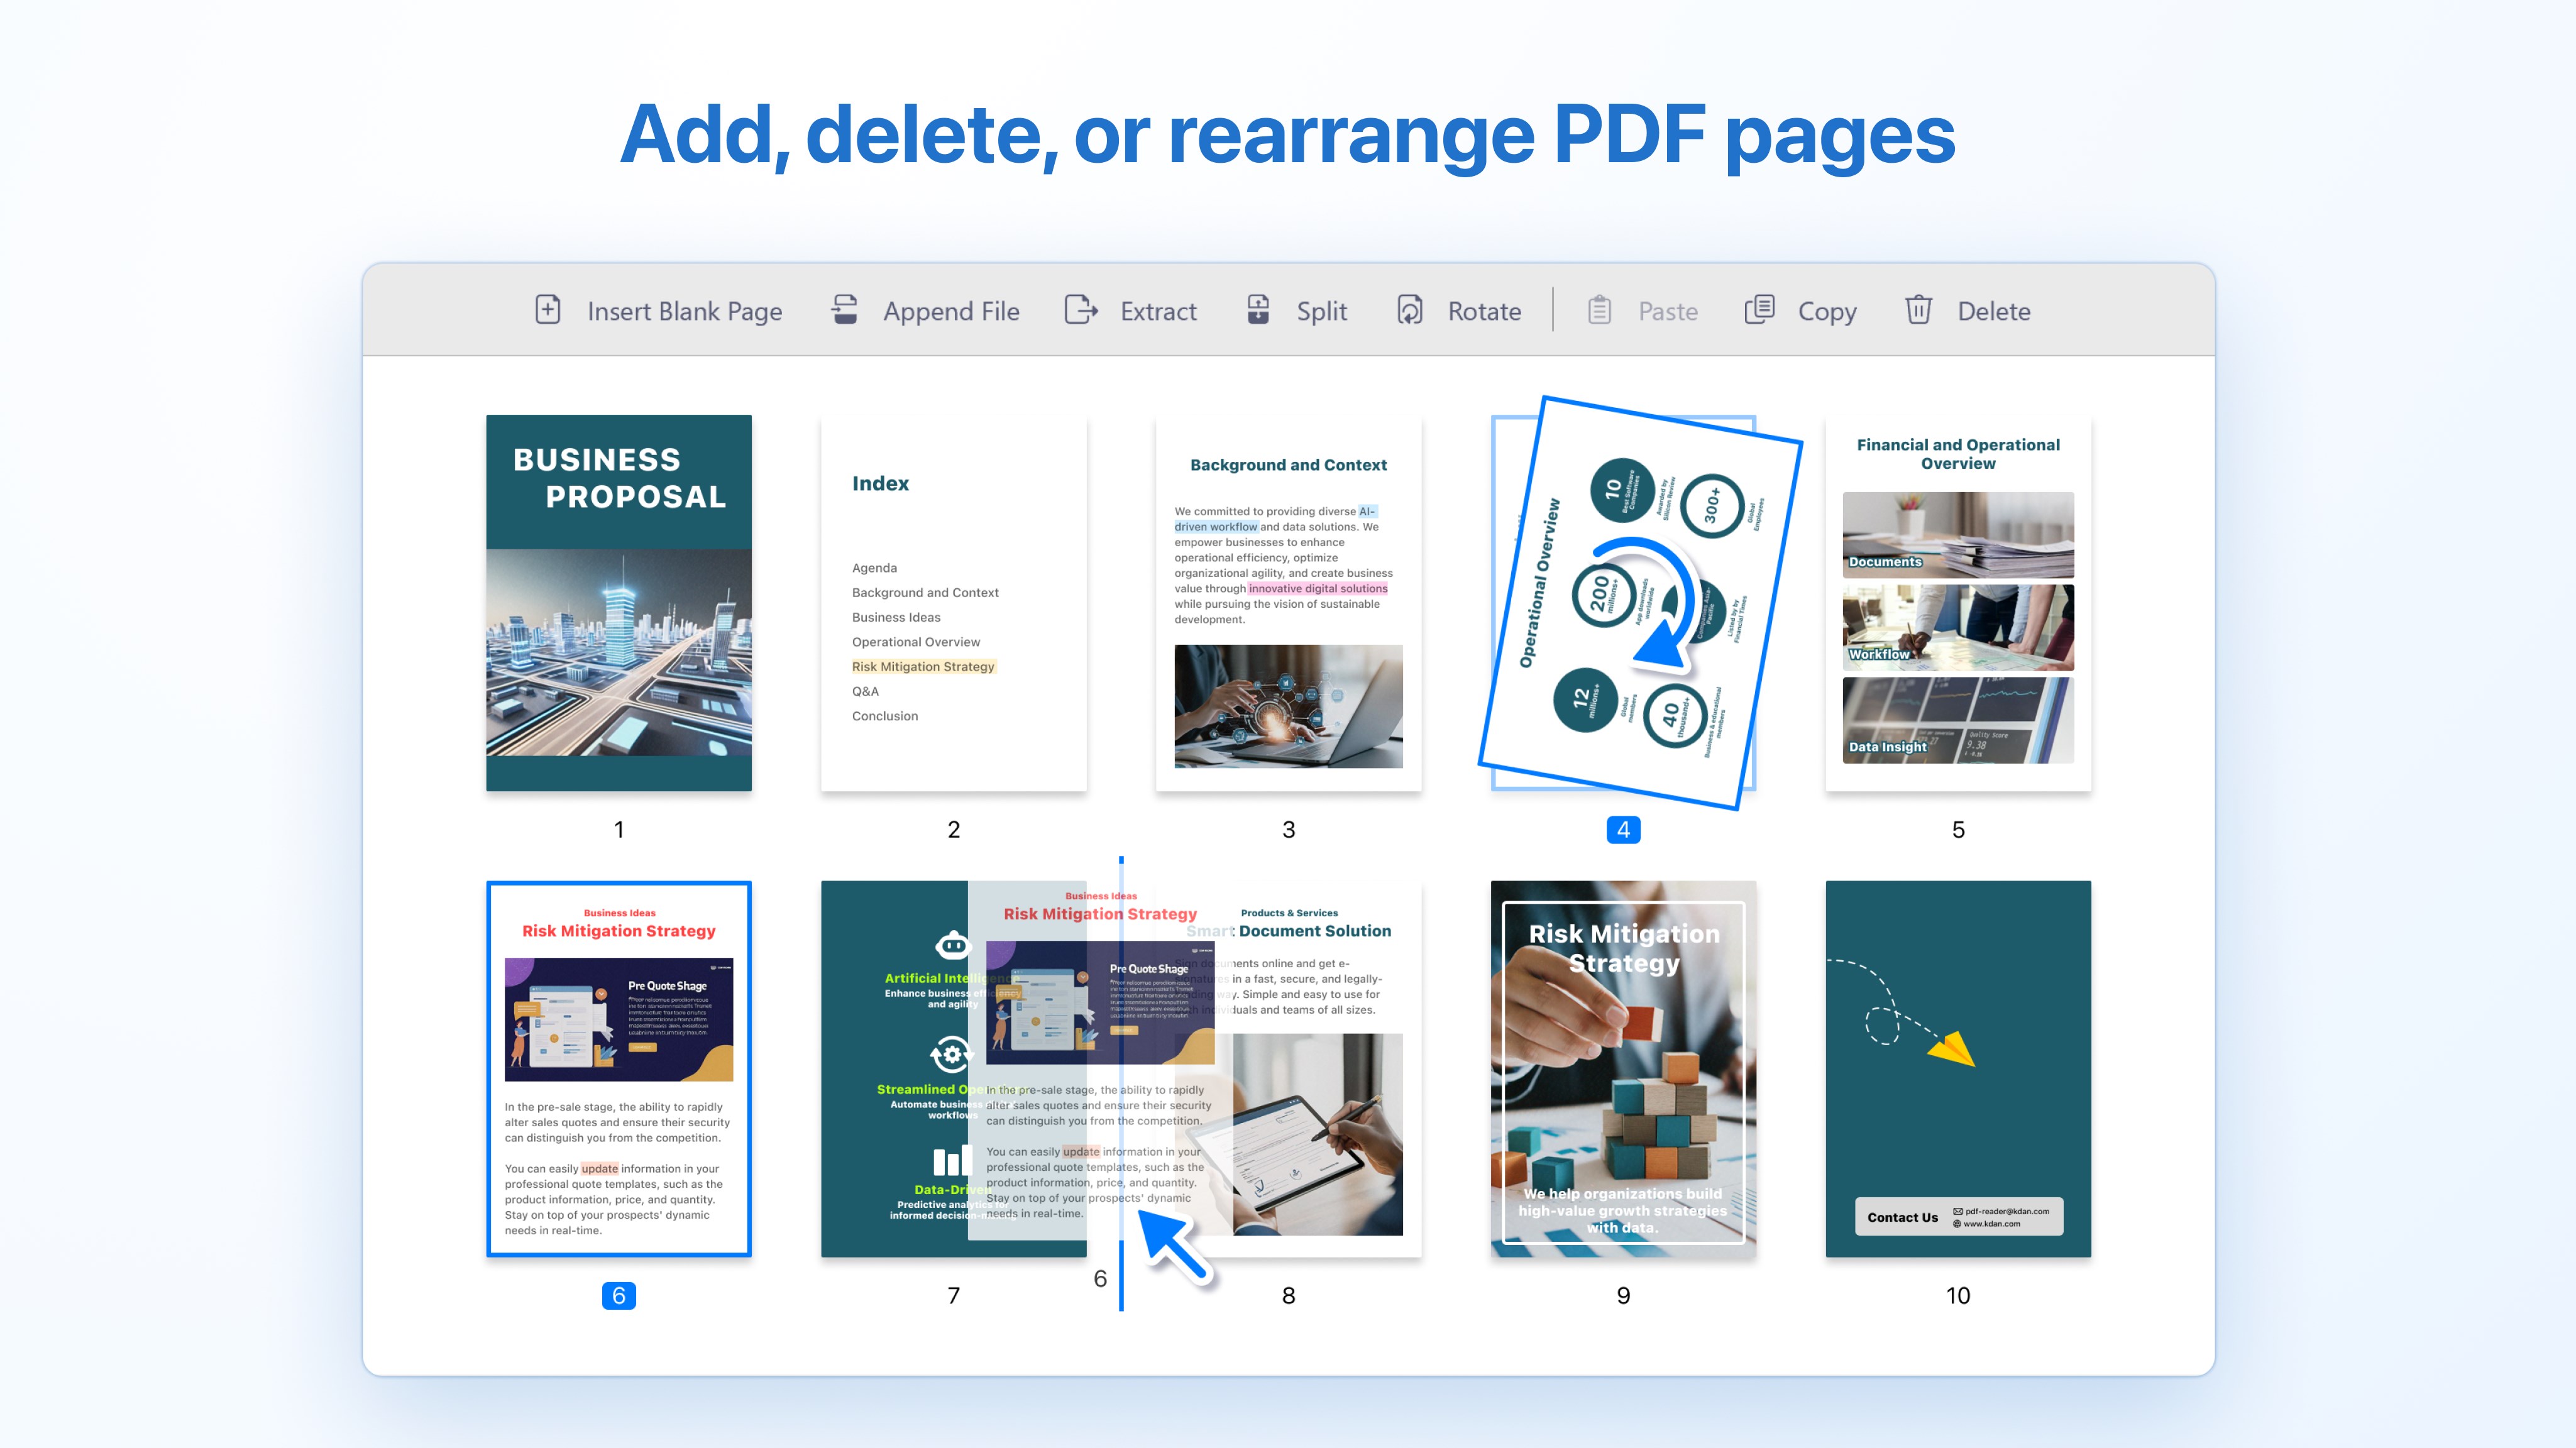The image size is (2576, 1448).
Task: Select the Risk Mitigation Strategy page 6 thumbnail
Action: point(618,1068)
